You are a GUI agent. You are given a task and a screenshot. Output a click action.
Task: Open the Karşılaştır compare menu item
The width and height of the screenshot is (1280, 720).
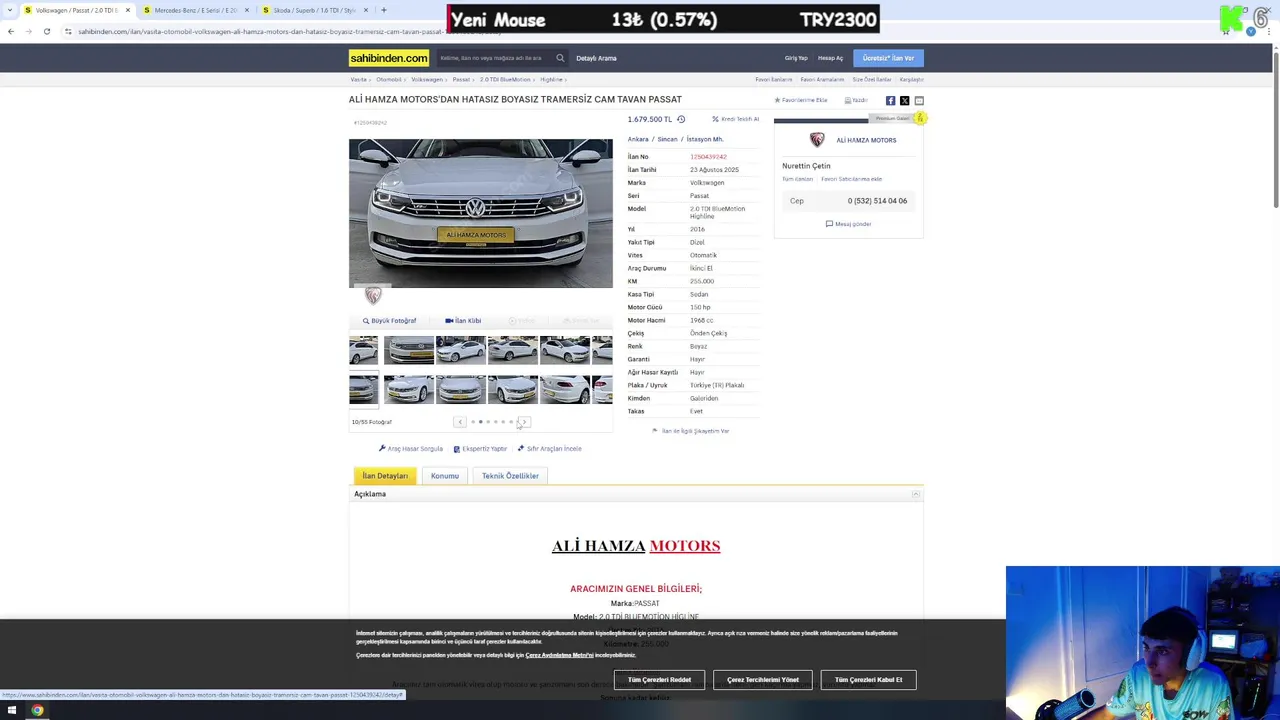(x=911, y=79)
